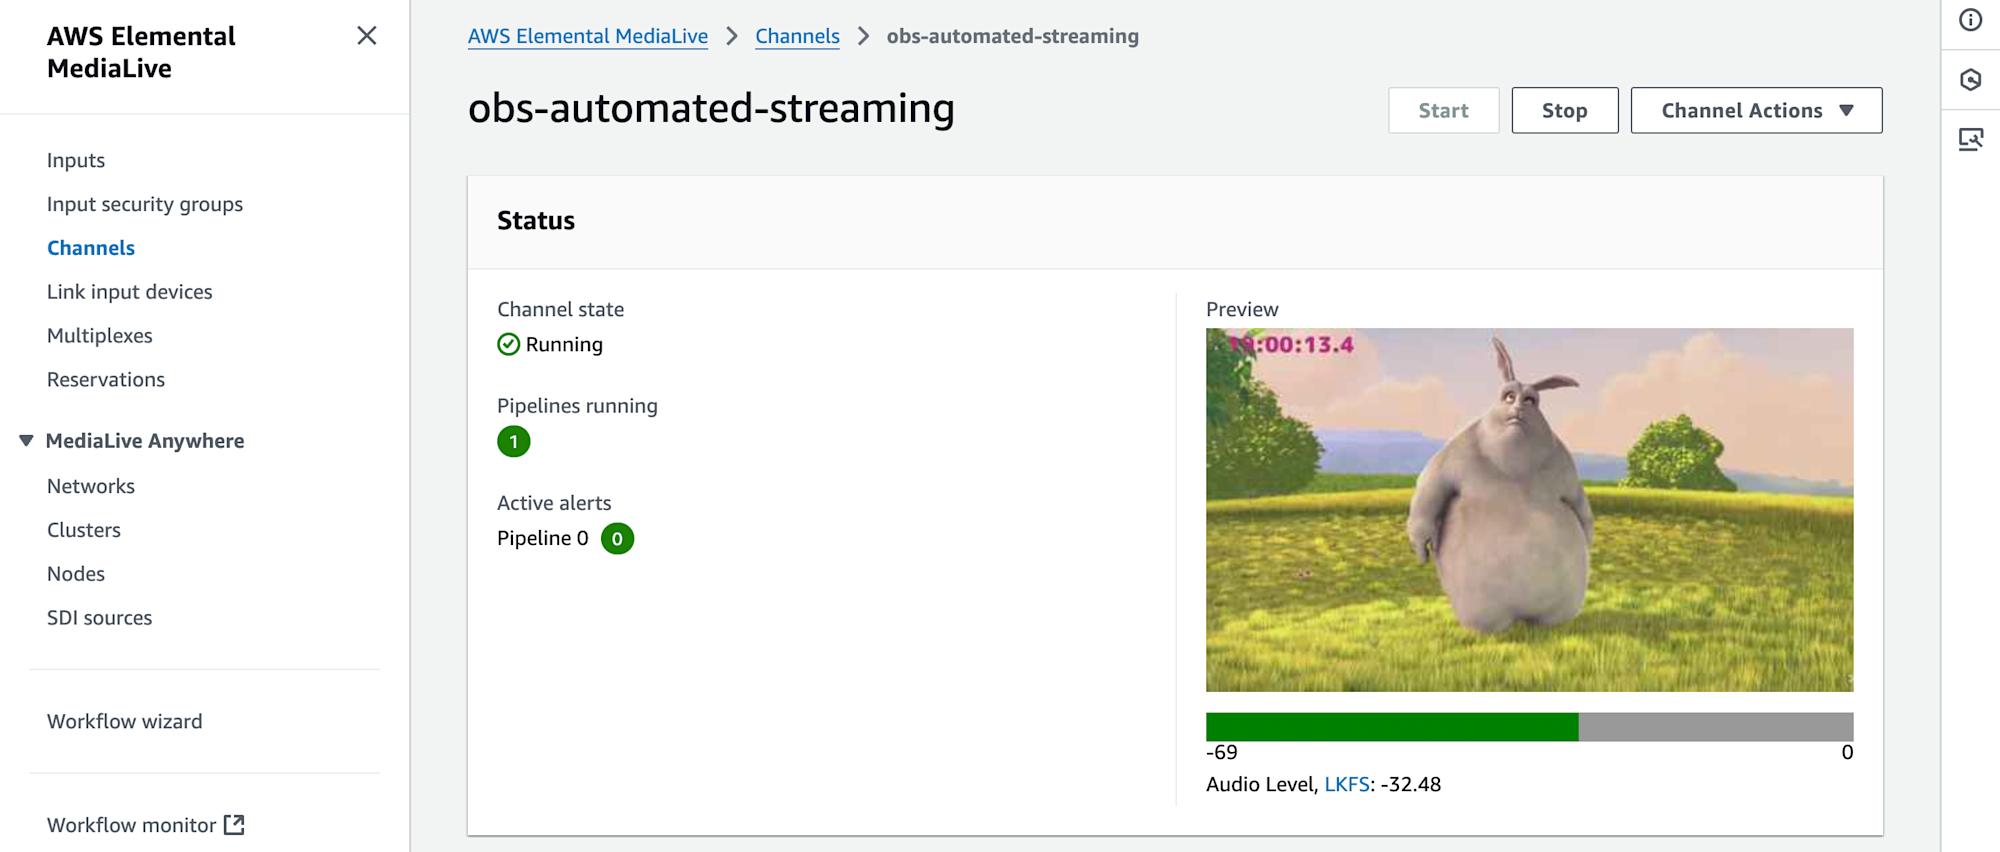Click the Pipelines running label

click(577, 406)
